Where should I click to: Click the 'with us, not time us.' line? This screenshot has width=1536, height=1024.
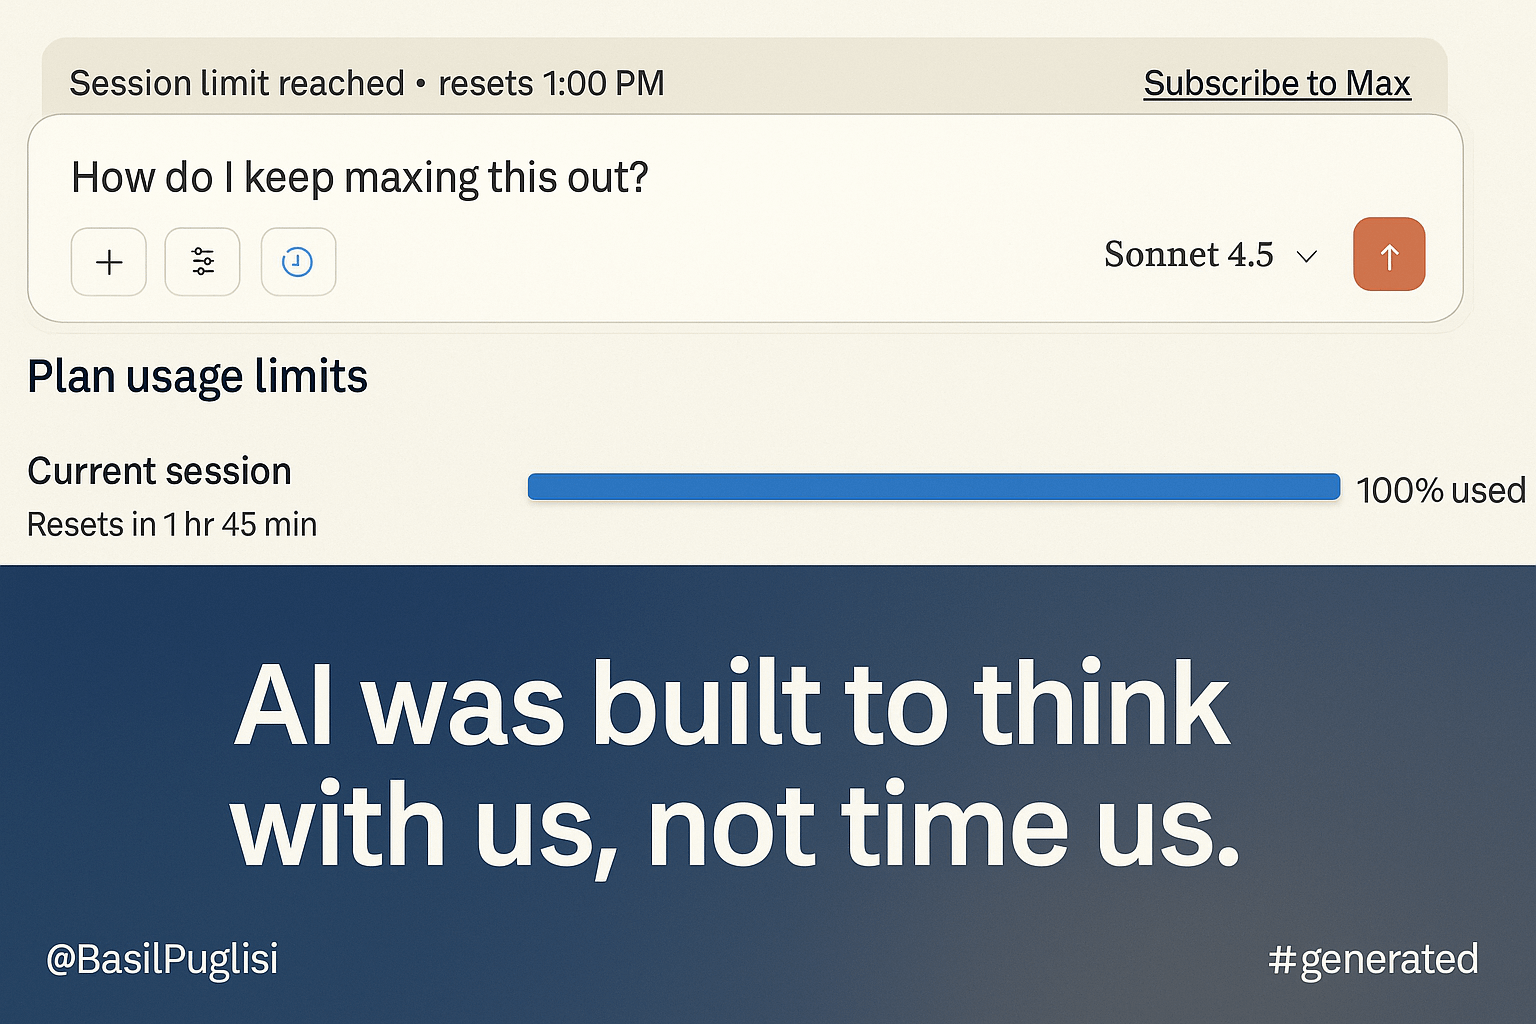point(735,826)
